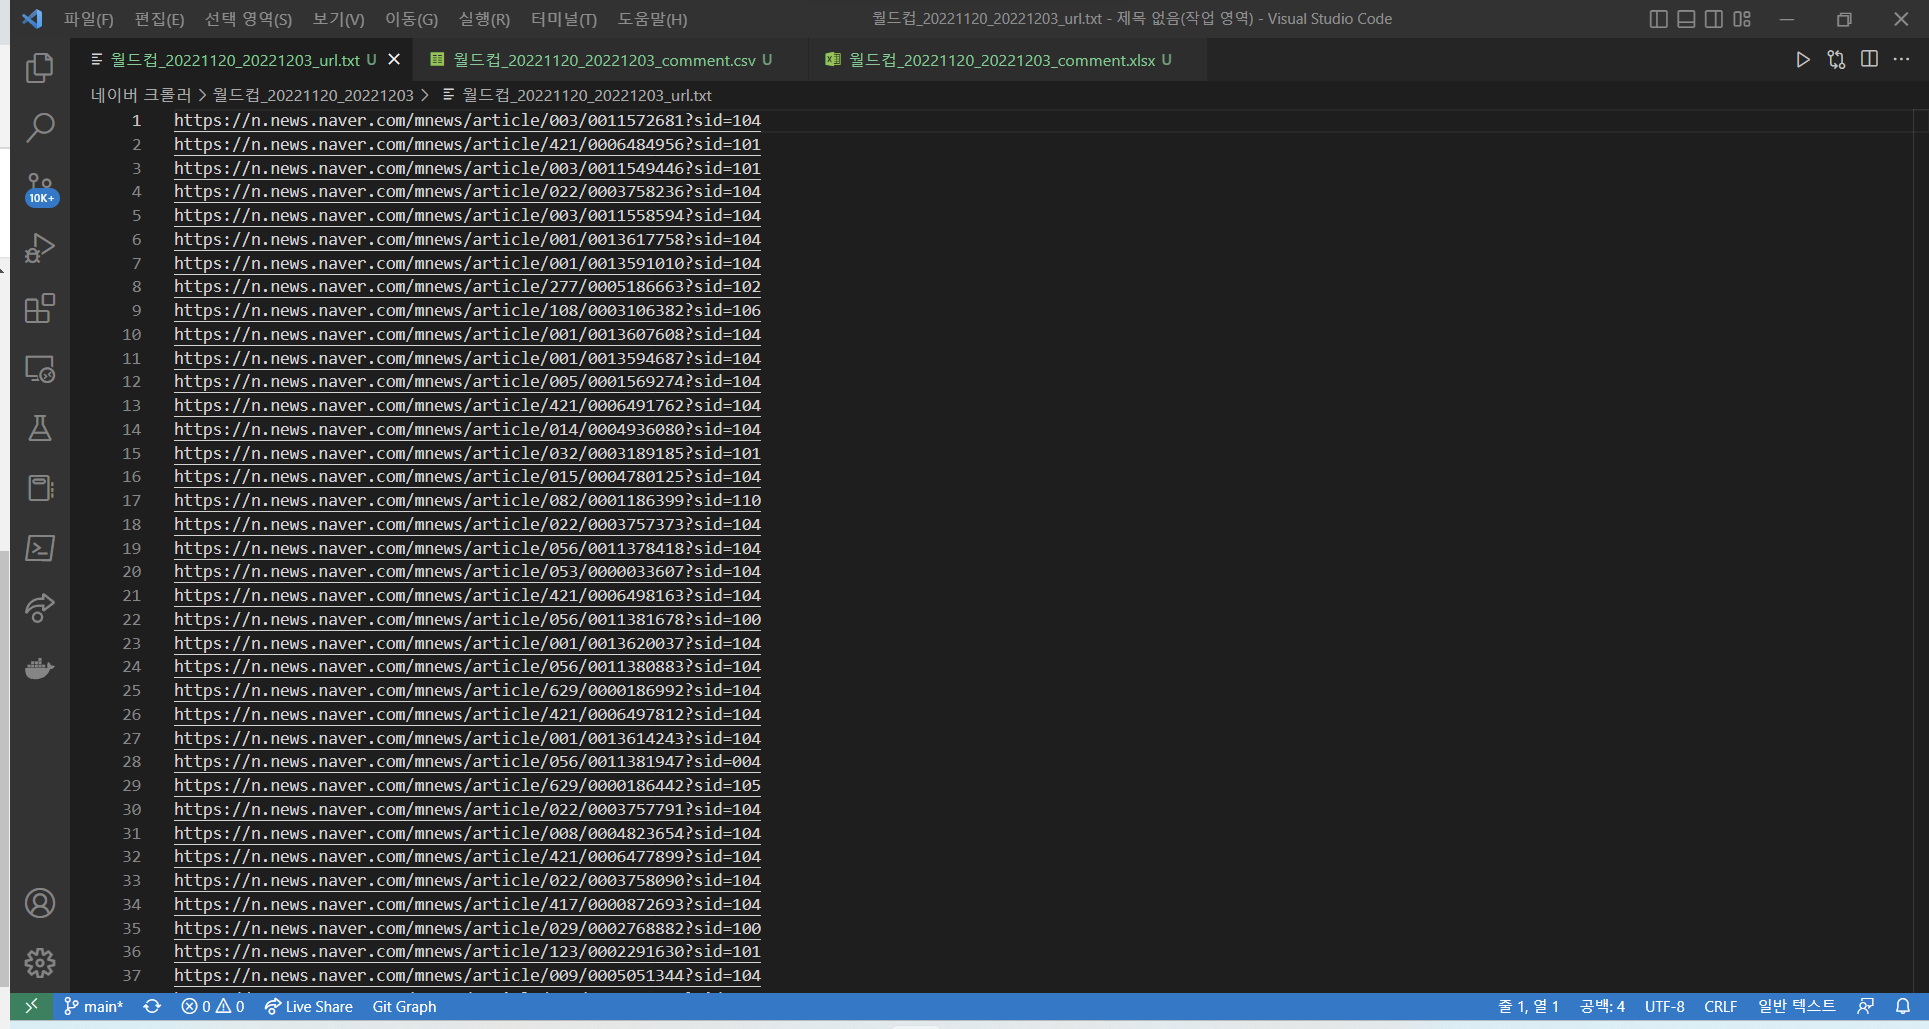
Task: Click the URL on line 17 with sid=110
Action: pos(467,500)
